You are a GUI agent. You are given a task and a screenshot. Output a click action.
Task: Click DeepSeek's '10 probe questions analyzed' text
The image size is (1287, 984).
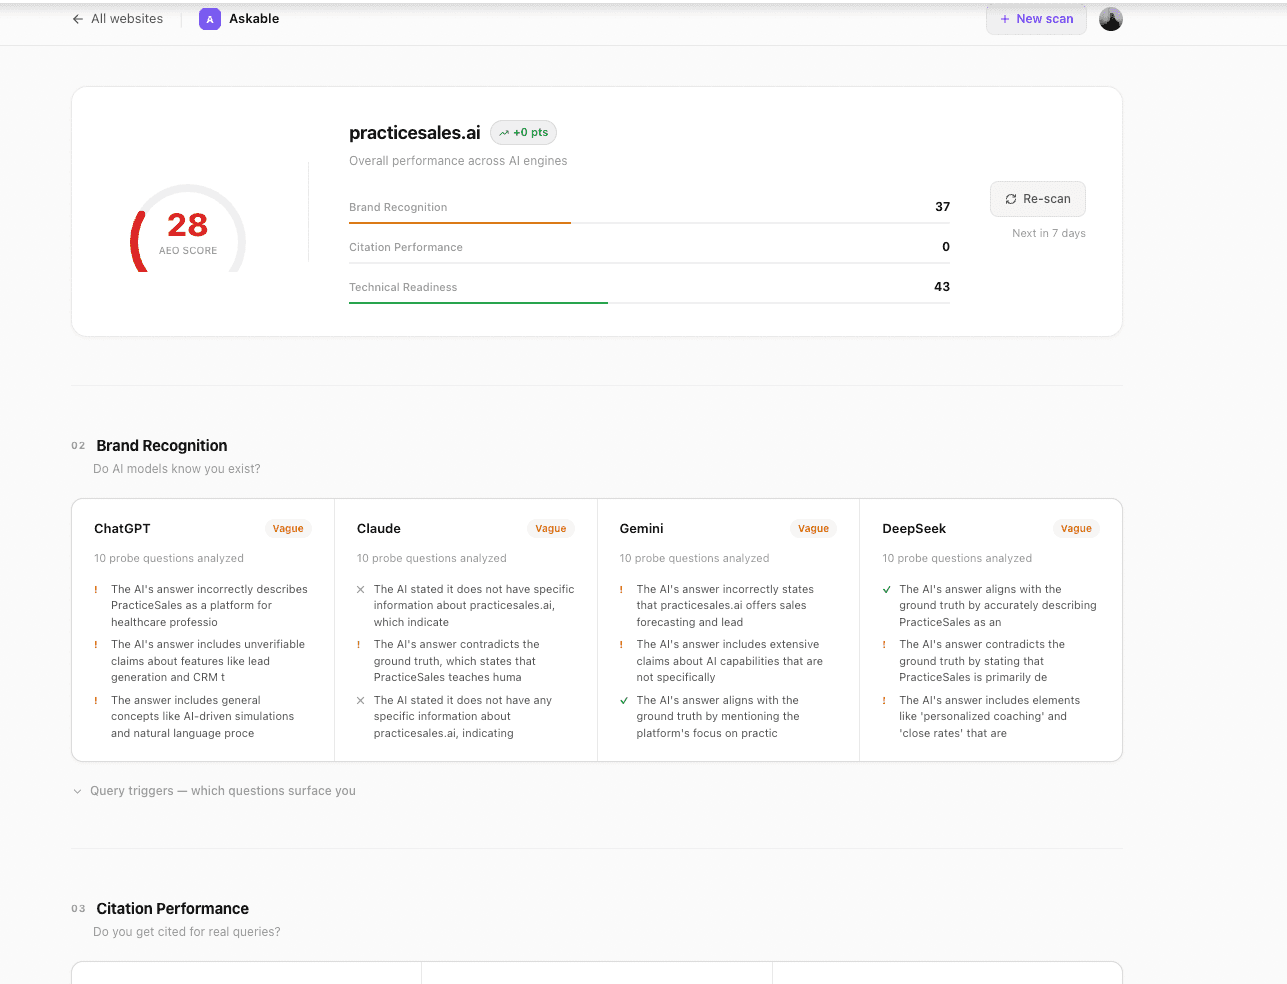click(957, 559)
